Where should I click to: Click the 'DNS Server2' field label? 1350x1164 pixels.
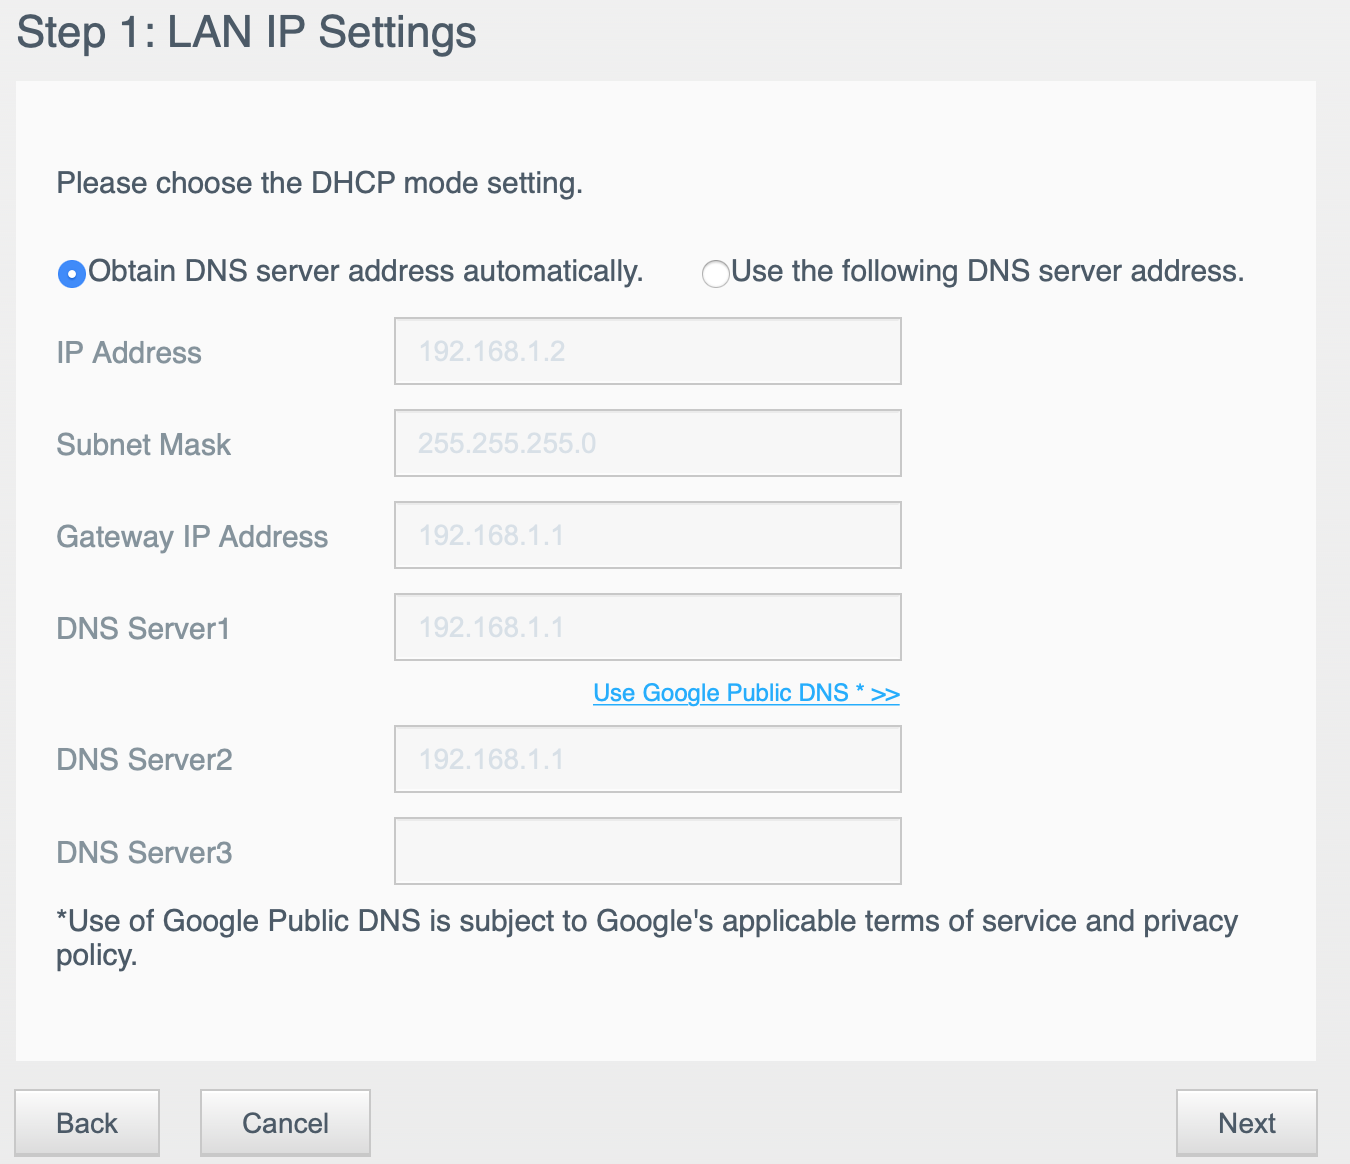(144, 760)
